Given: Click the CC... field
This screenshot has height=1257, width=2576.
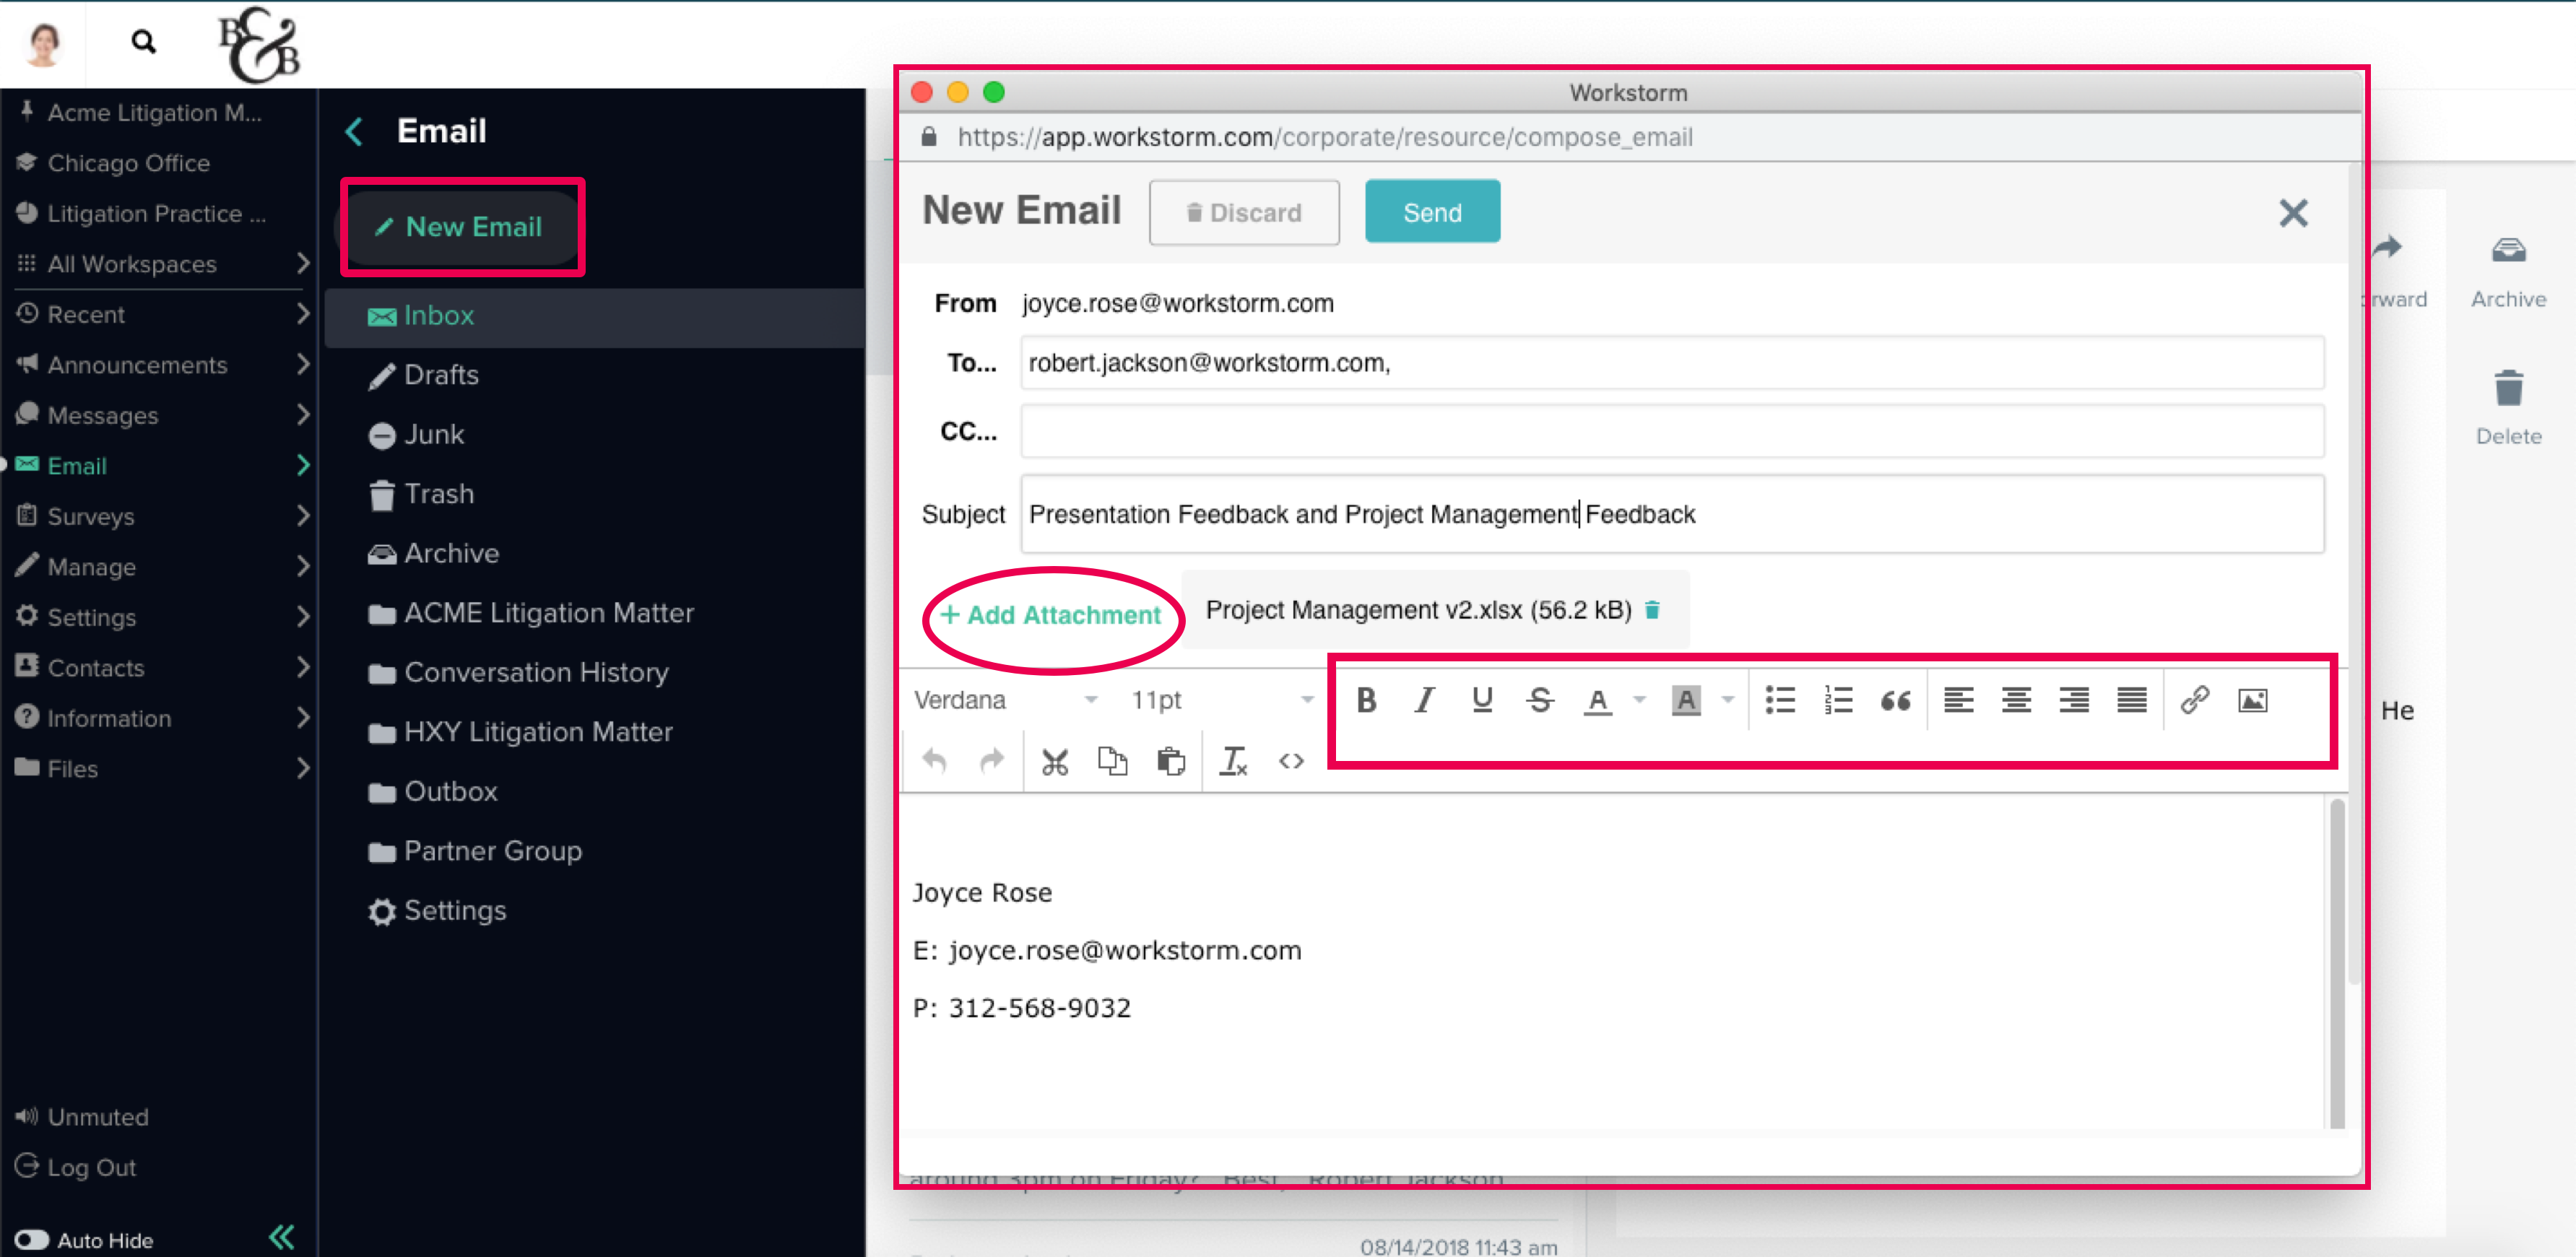Looking at the screenshot, I should pos(1672,431).
